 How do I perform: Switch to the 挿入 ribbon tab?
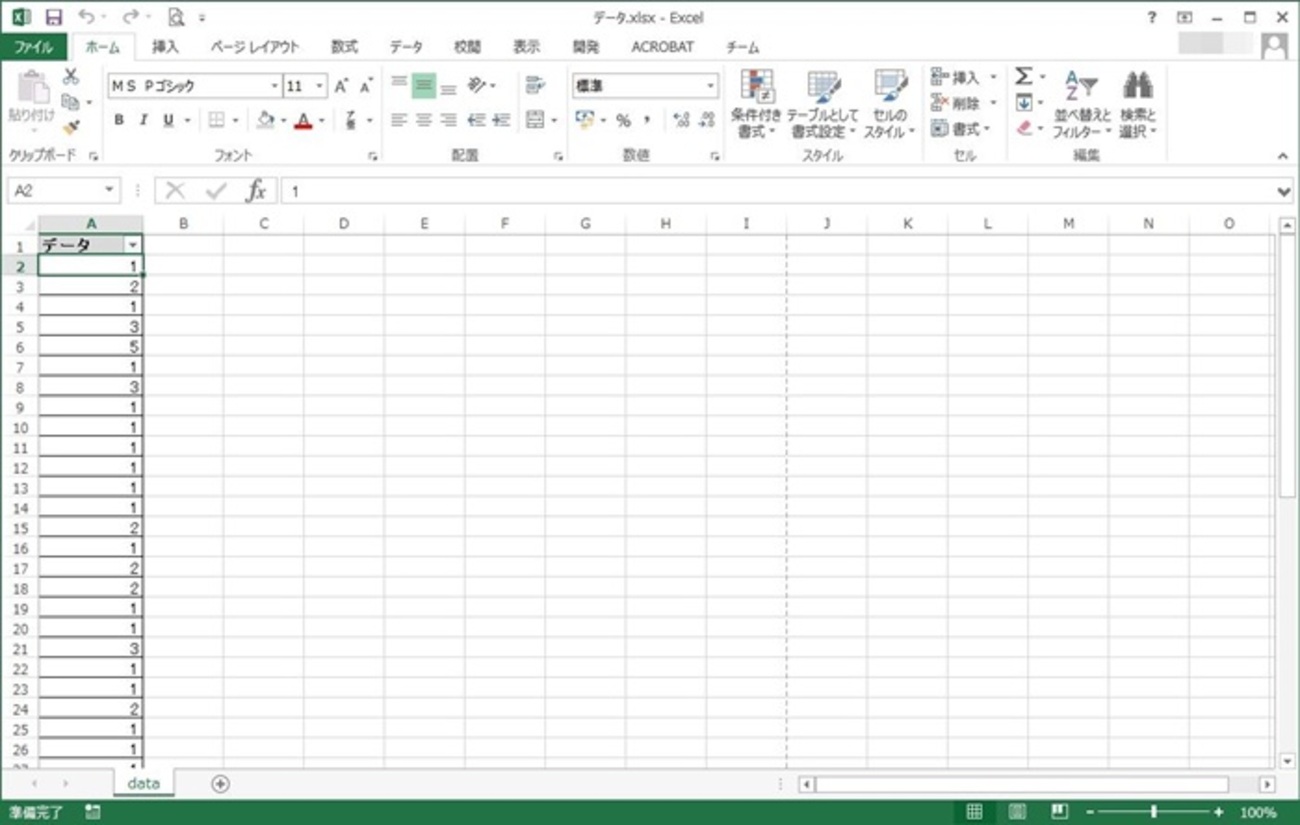pyautogui.click(x=165, y=47)
